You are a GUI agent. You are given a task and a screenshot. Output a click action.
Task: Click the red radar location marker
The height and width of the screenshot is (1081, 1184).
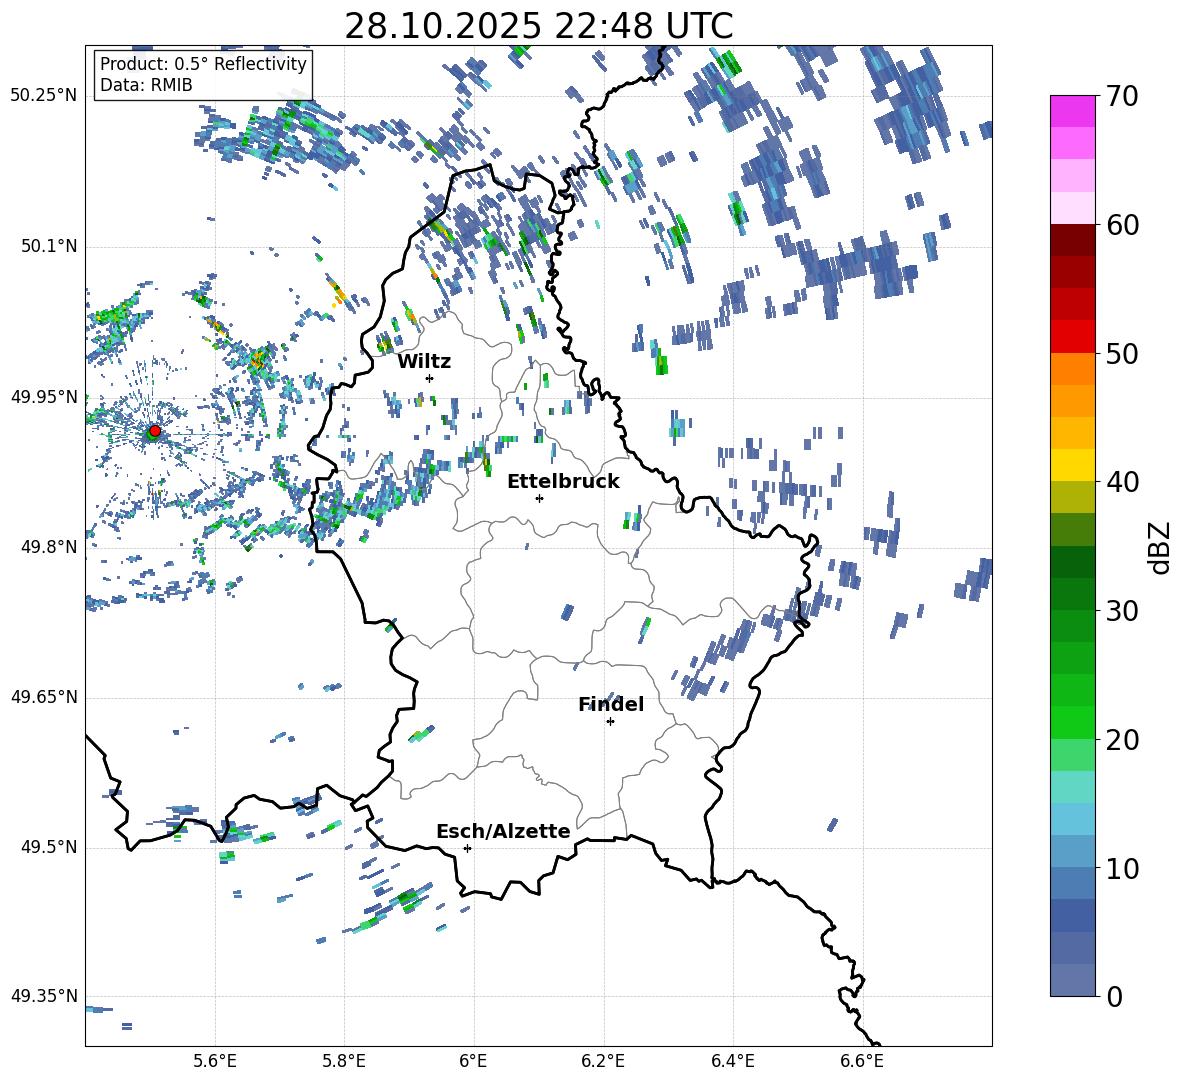(x=155, y=431)
